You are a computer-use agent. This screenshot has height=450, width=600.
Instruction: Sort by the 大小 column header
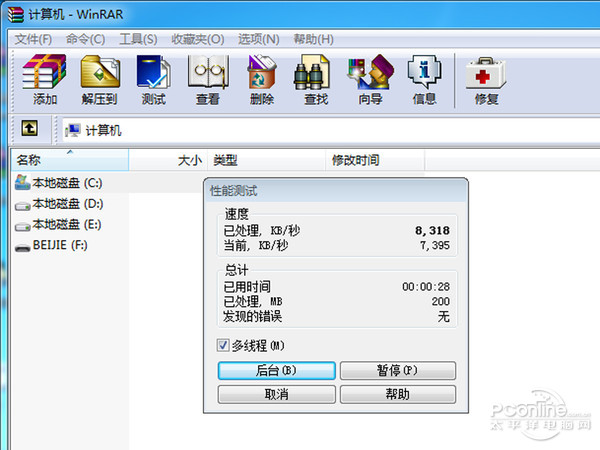(168, 160)
